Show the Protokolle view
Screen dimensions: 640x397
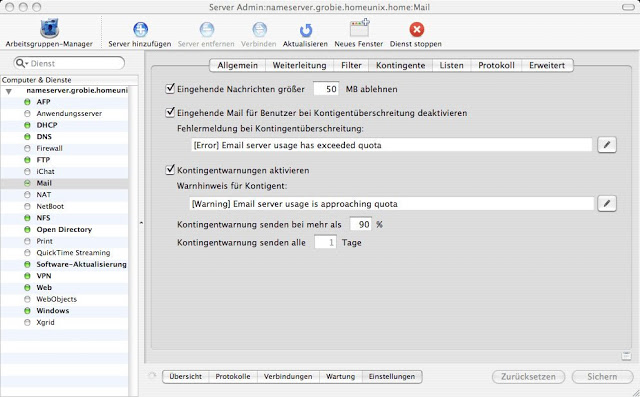[x=233, y=377]
